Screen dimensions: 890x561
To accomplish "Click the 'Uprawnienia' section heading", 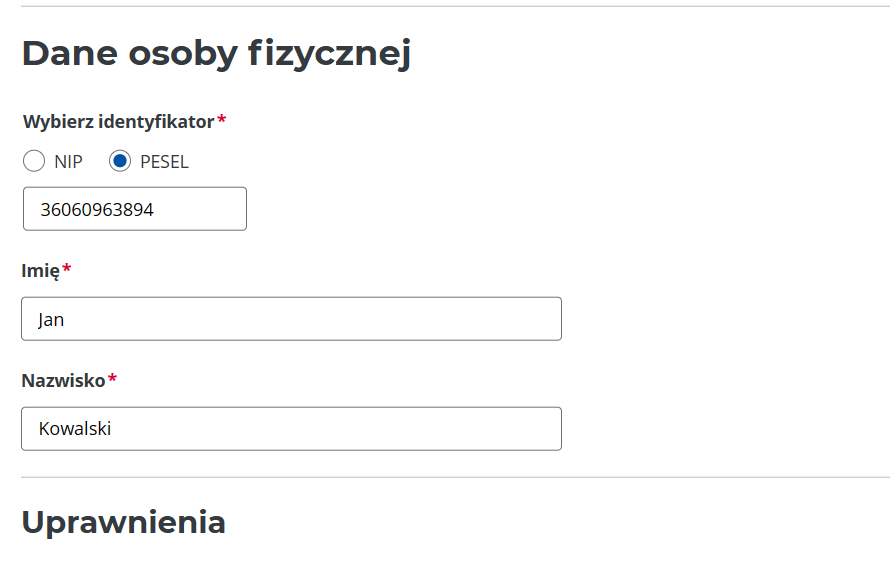I will pos(123,522).
